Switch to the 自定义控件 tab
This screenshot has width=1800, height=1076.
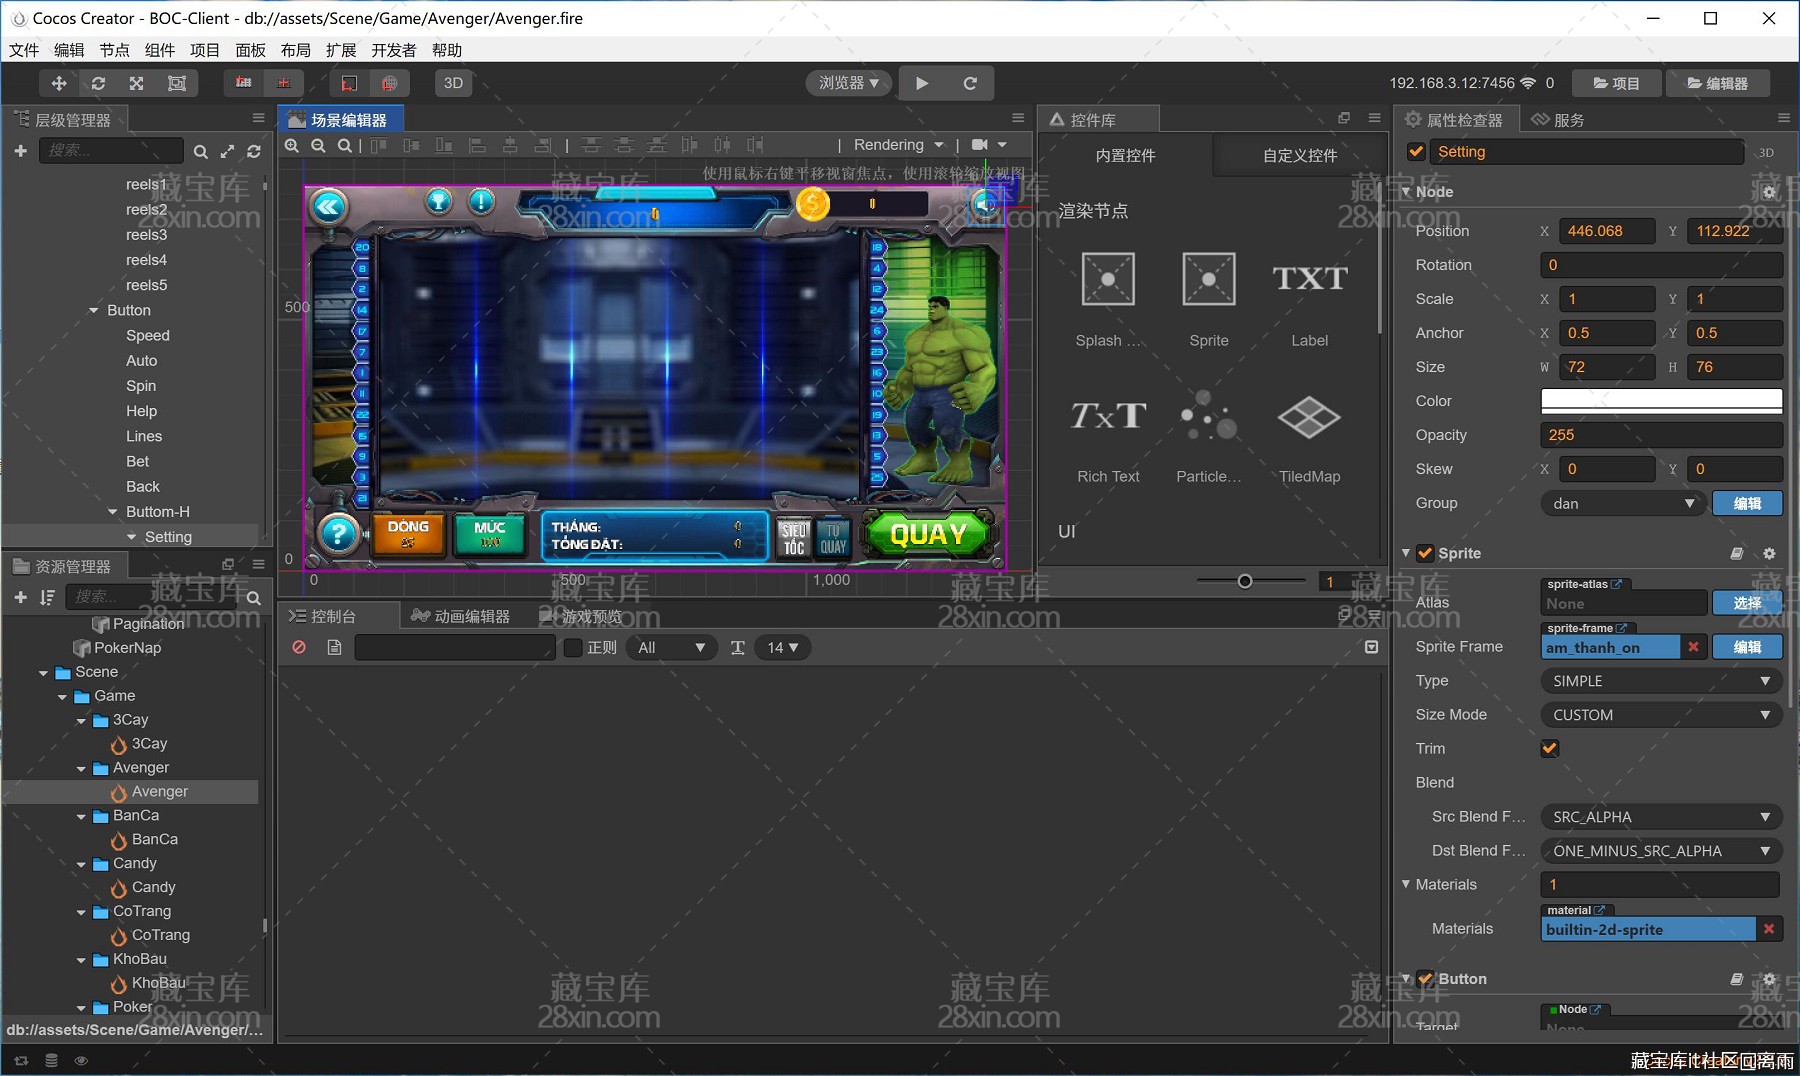pos(1299,155)
